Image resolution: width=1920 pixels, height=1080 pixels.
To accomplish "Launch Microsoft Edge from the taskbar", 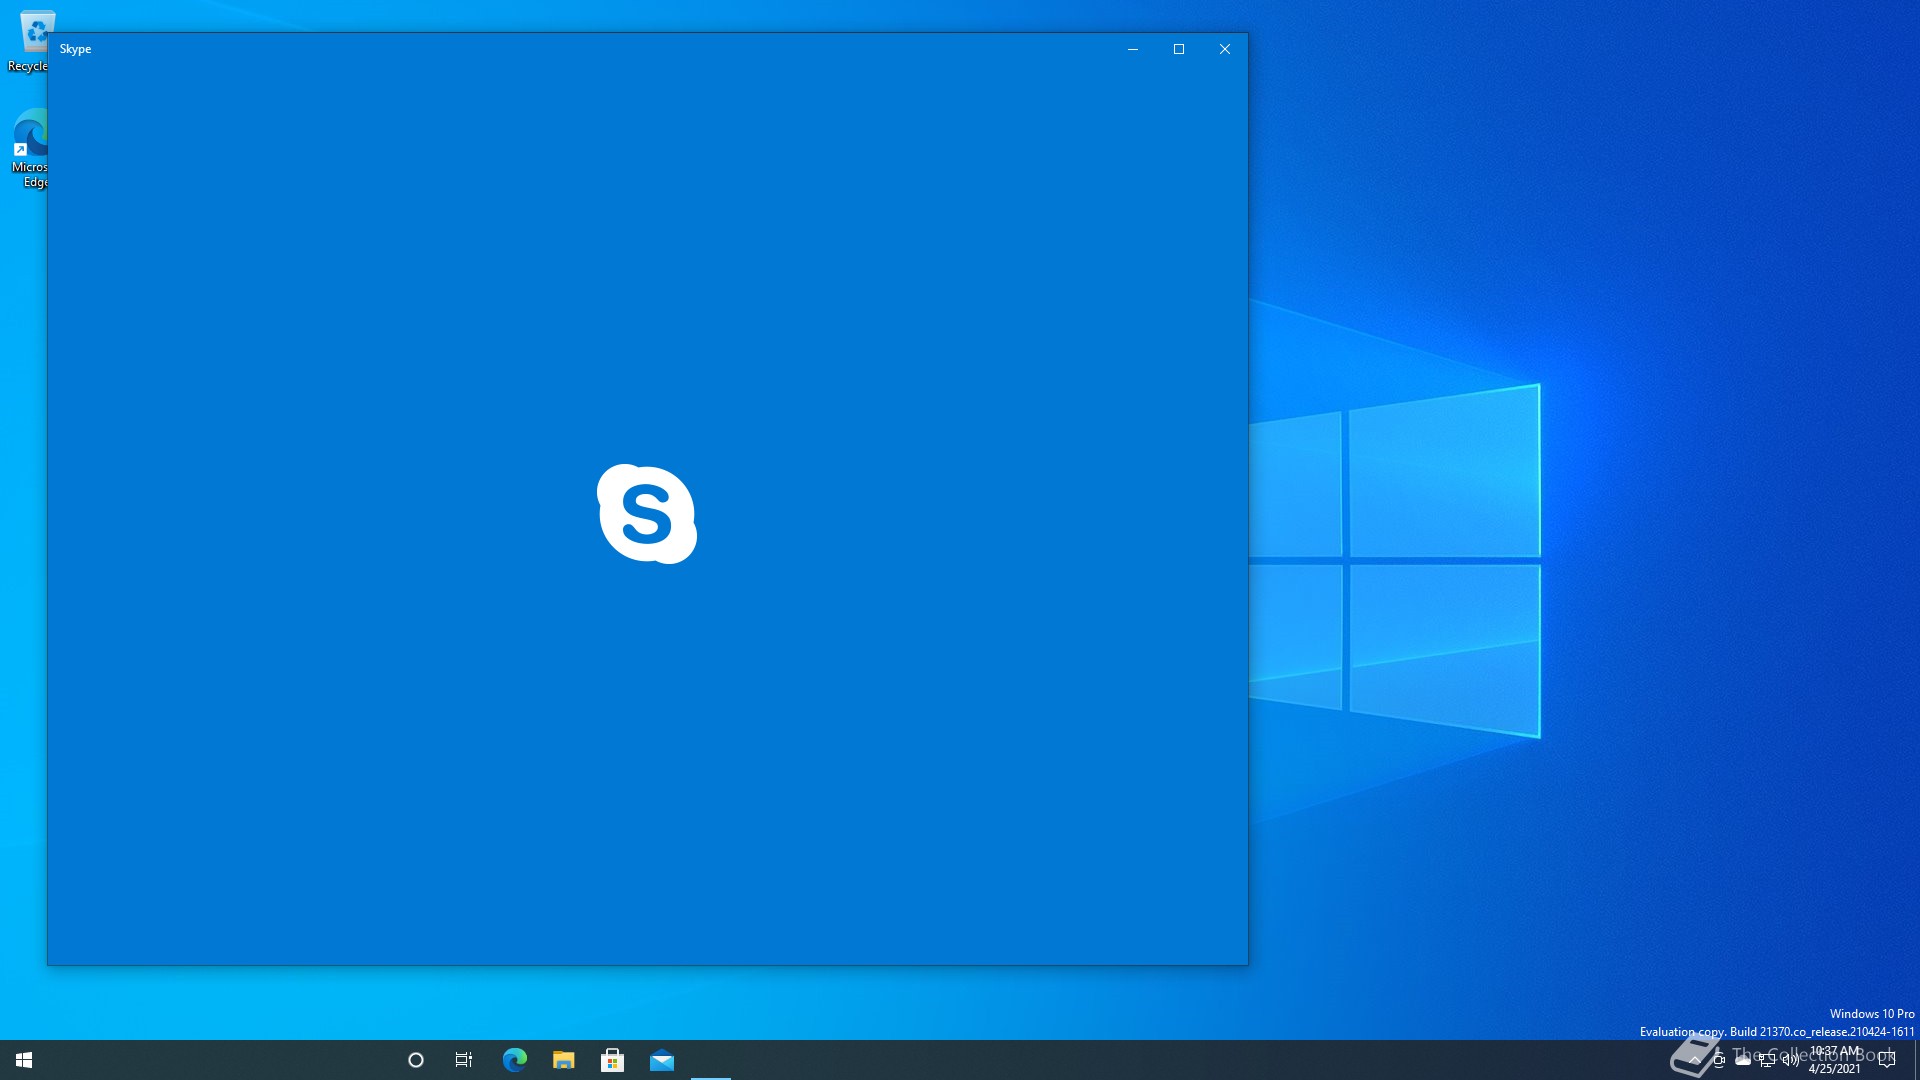I will click(x=514, y=1060).
